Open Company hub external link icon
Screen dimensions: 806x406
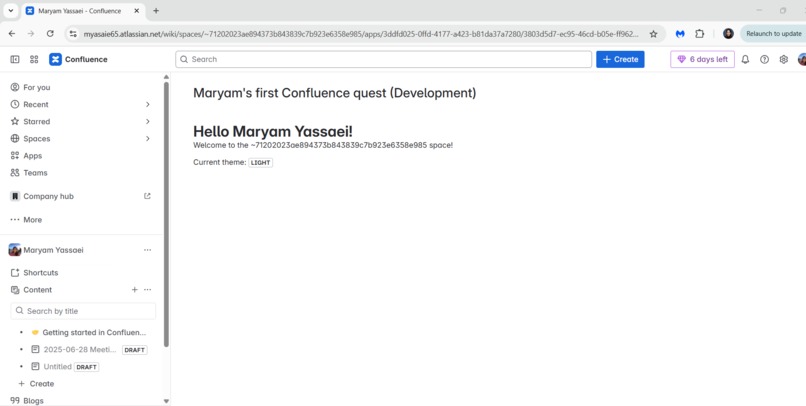(x=148, y=196)
